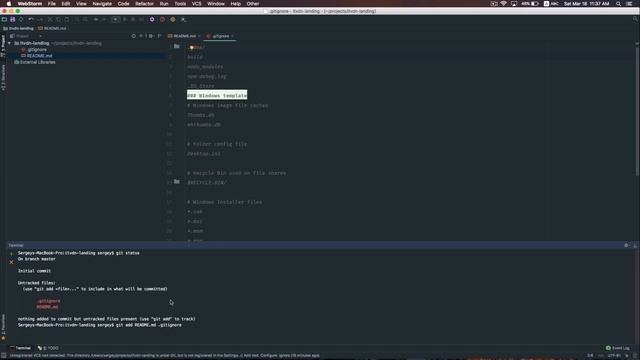Click Scroll from Source icon in Project panel
Image resolution: width=640 pixels, height=360 pixels.
pos(133,36)
